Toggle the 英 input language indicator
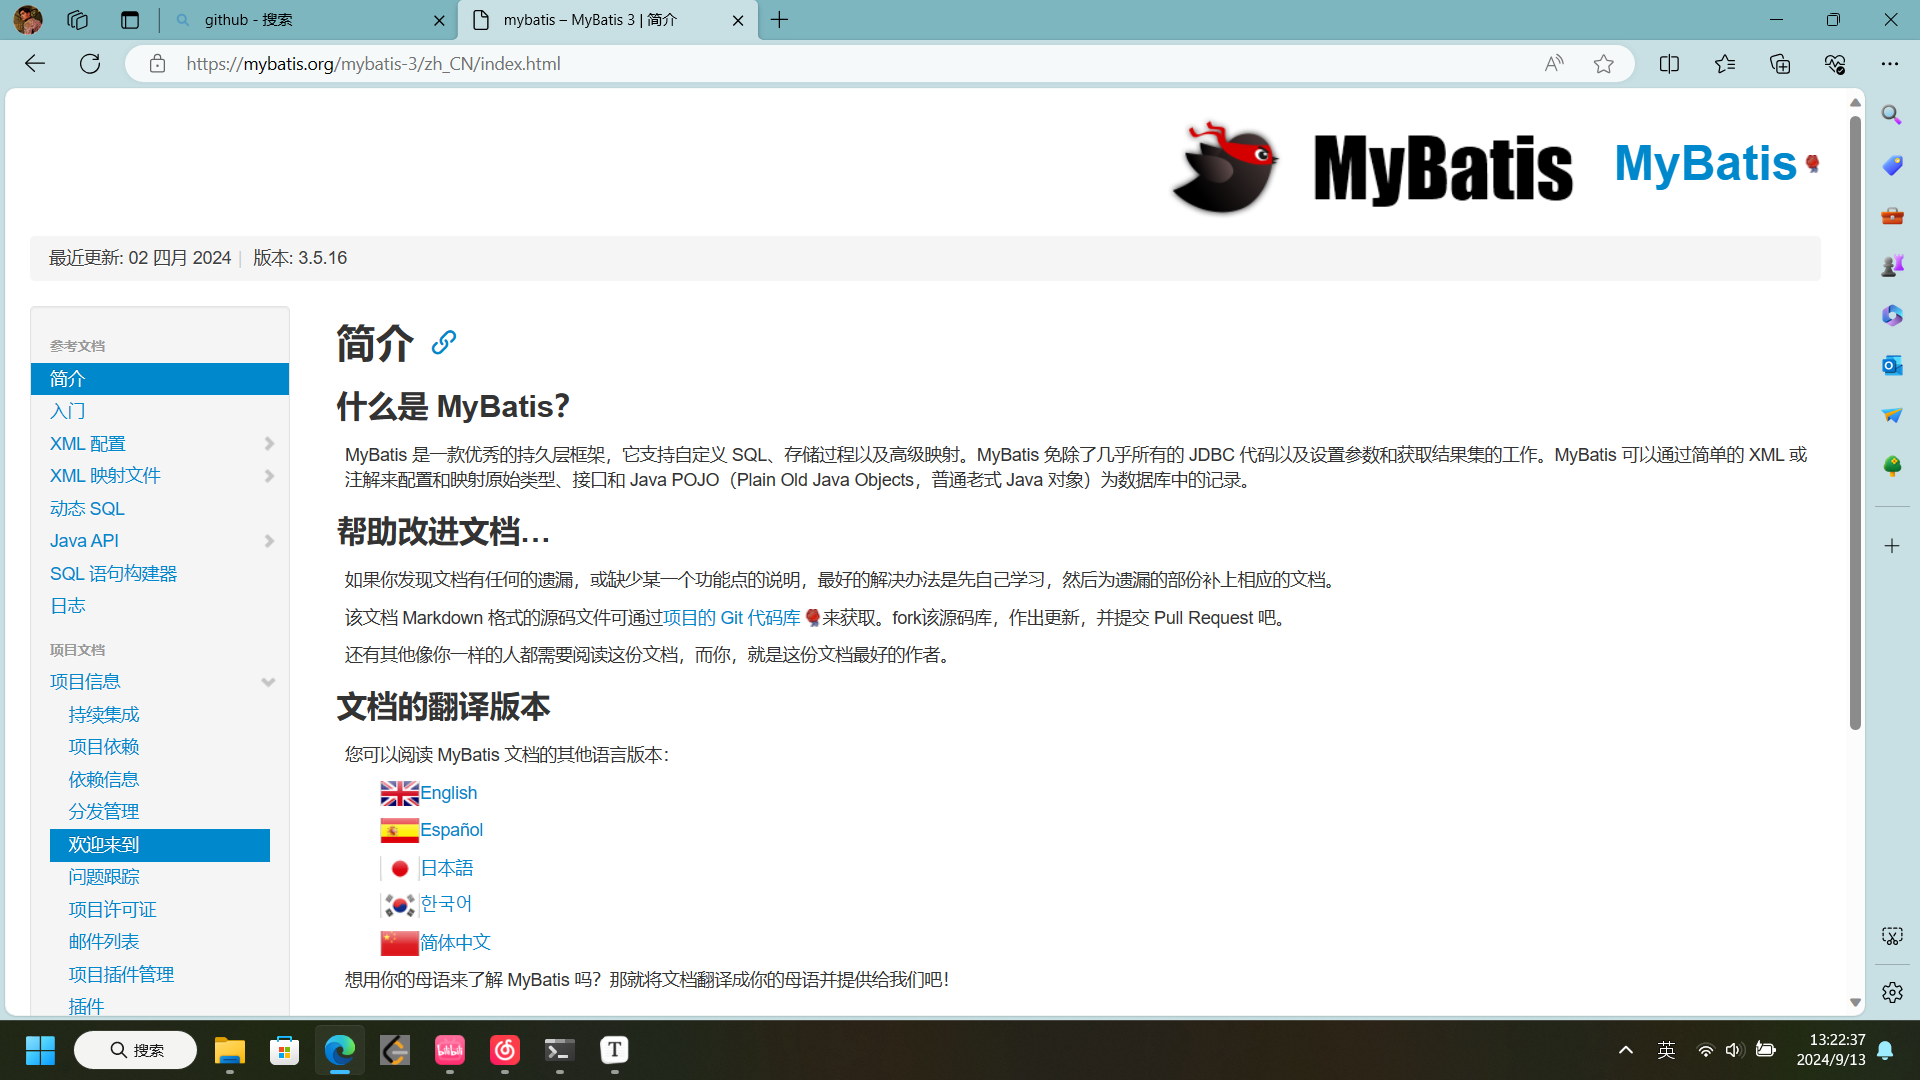 (1666, 1050)
